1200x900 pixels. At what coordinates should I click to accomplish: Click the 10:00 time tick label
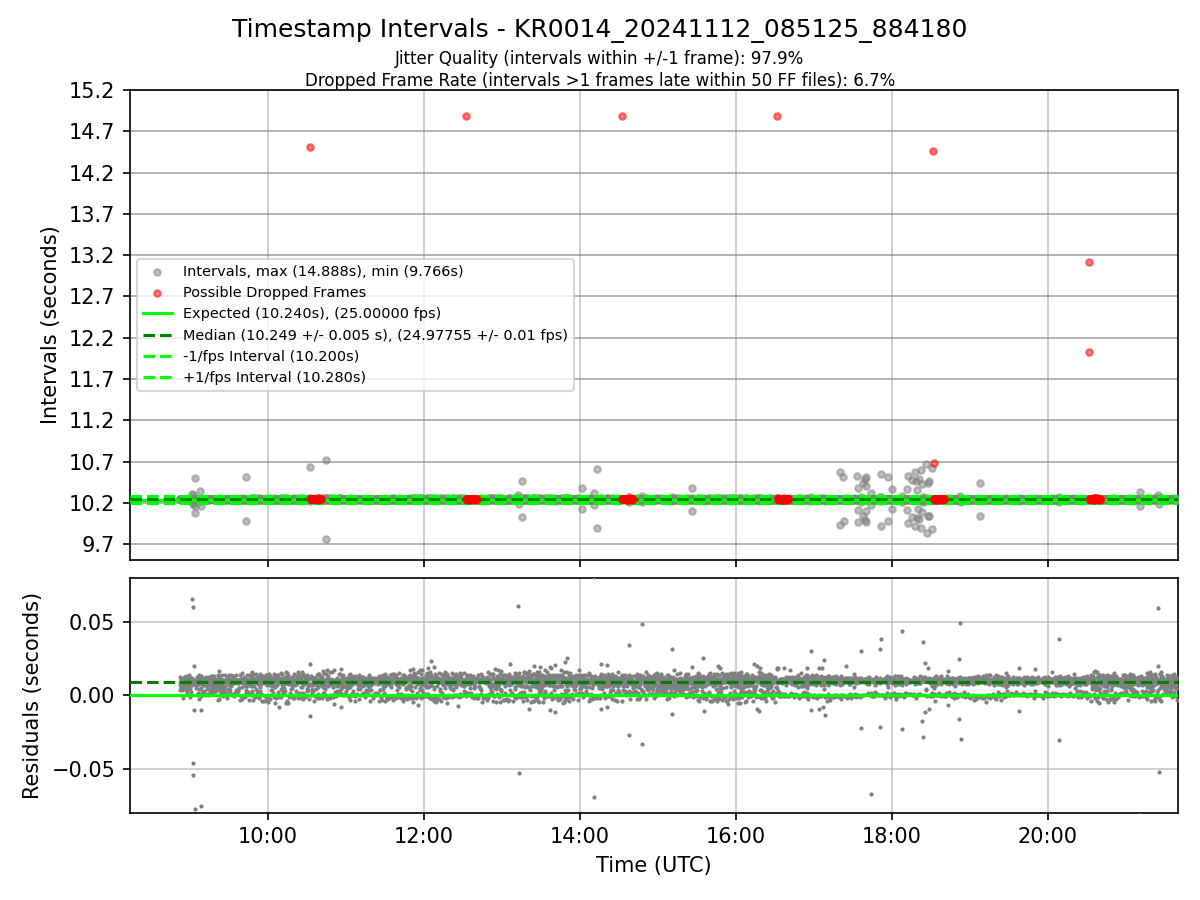267,834
